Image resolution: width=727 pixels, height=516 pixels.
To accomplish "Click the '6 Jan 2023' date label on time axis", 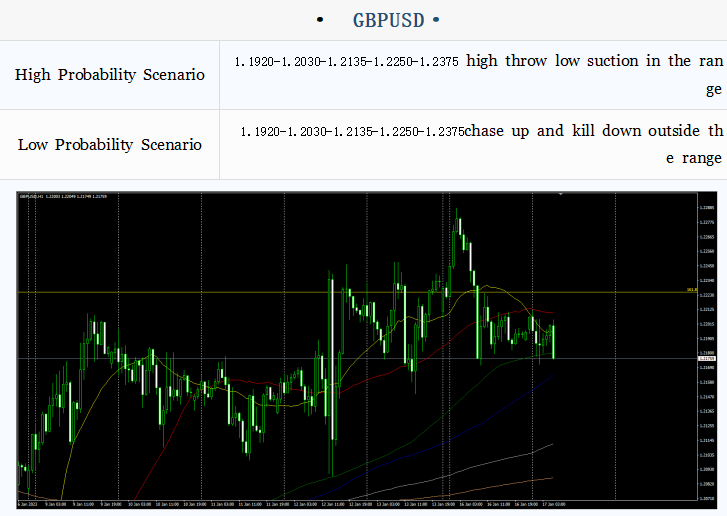I will pos(28,504).
